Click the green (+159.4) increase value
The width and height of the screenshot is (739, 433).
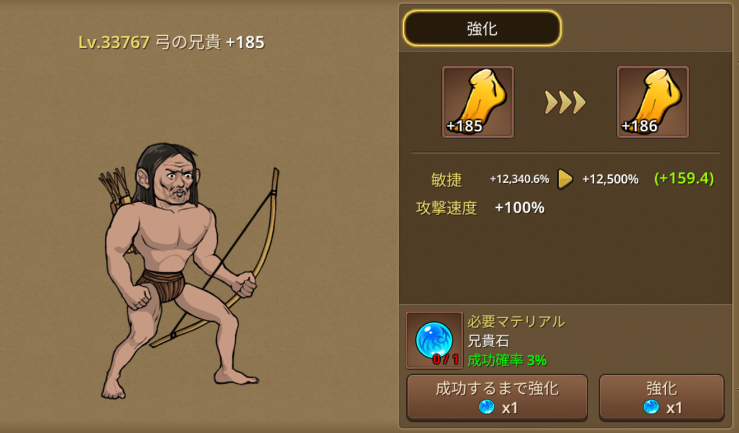pyautogui.click(x=684, y=178)
